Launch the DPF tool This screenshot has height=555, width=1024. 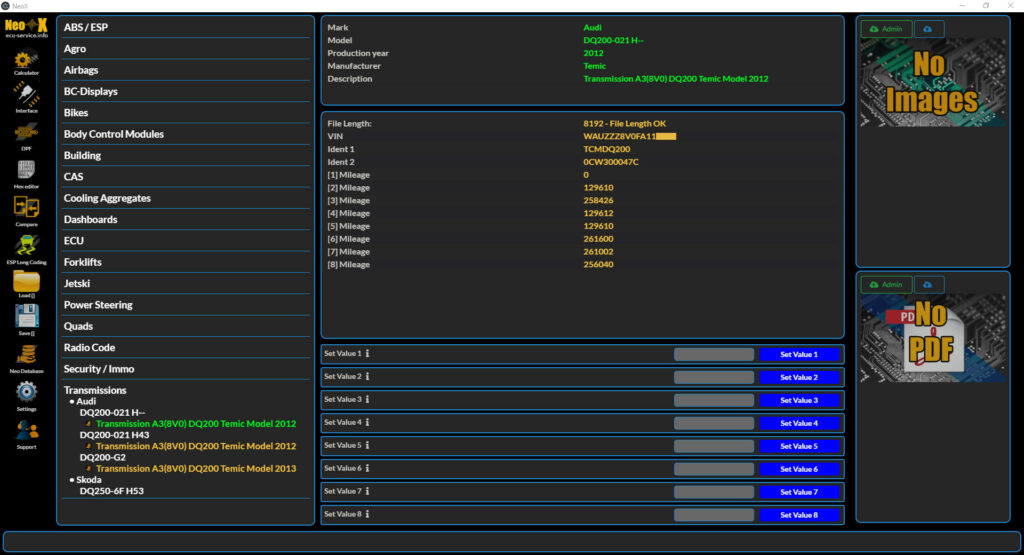pyautogui.click(x=27, y=133)
